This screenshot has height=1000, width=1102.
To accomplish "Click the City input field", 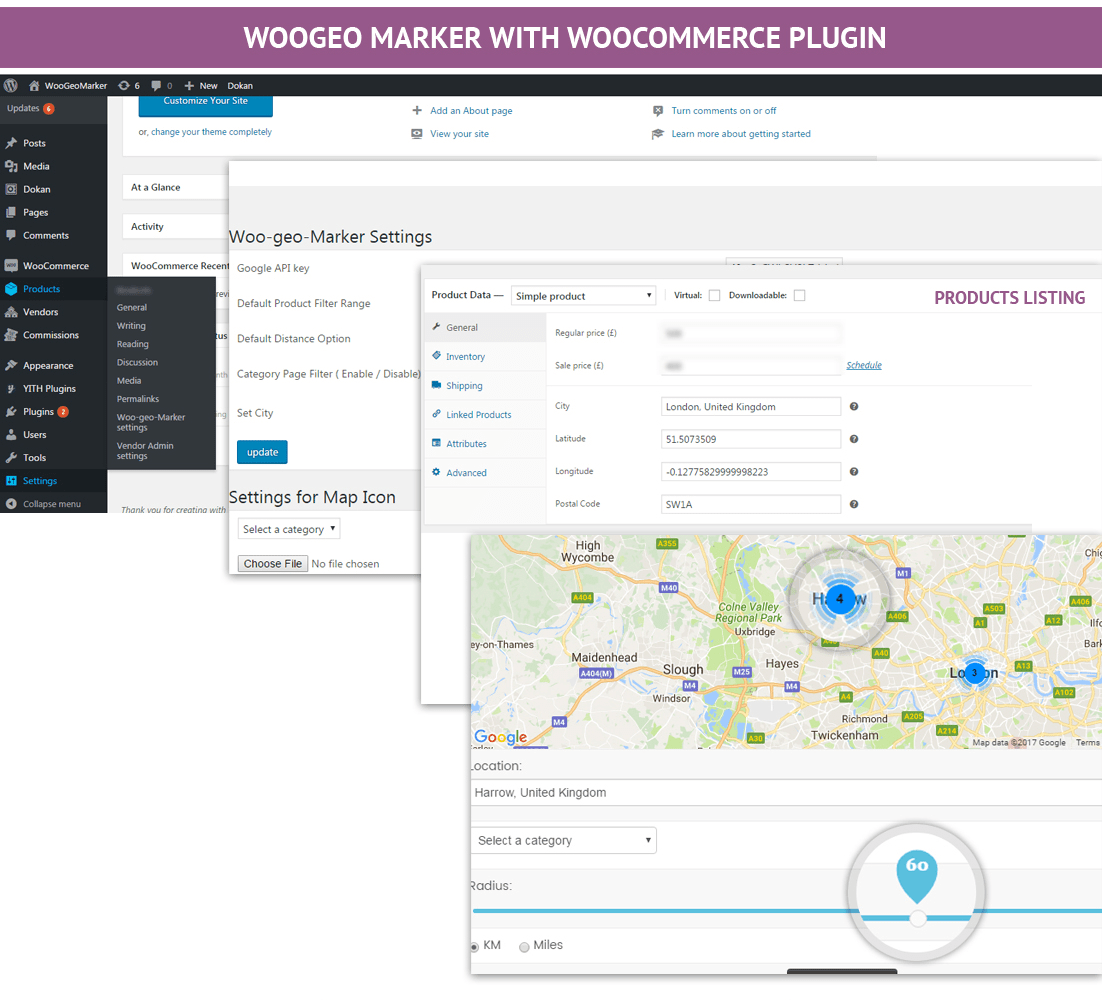I will click(x=751, y=407).
